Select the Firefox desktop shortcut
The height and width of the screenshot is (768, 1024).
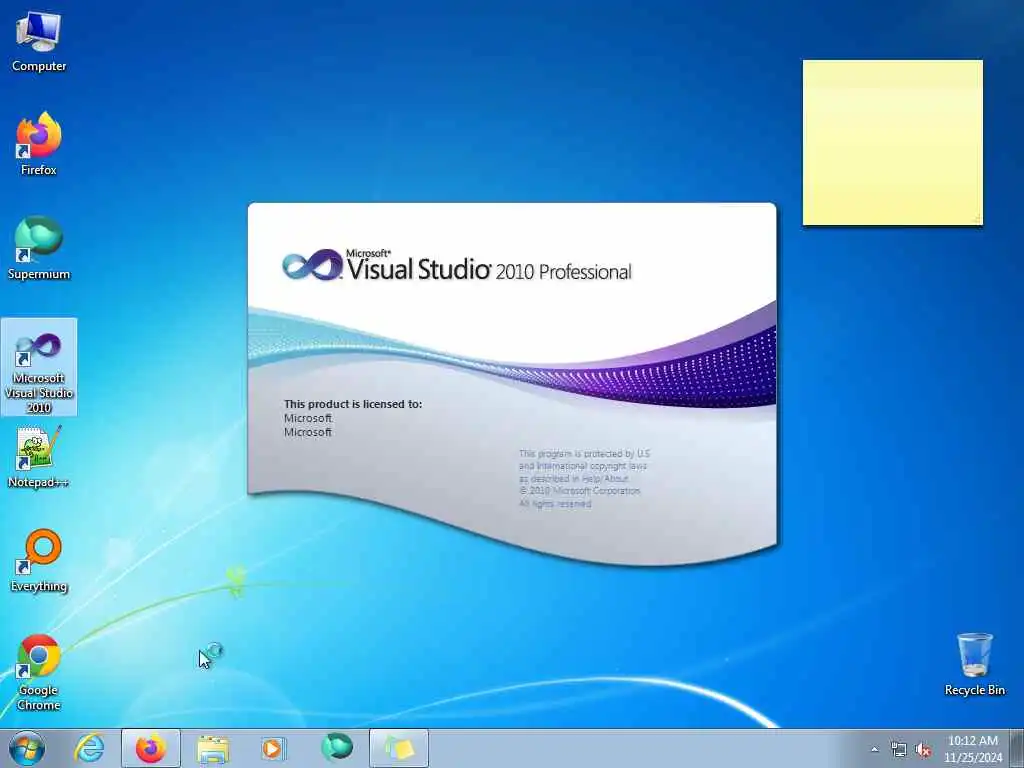pos(39,144)
